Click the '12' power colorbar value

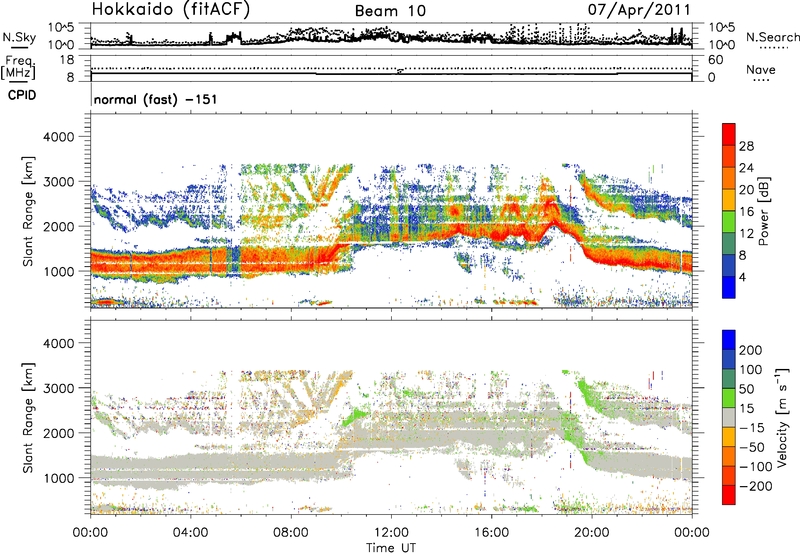(746, 233)
